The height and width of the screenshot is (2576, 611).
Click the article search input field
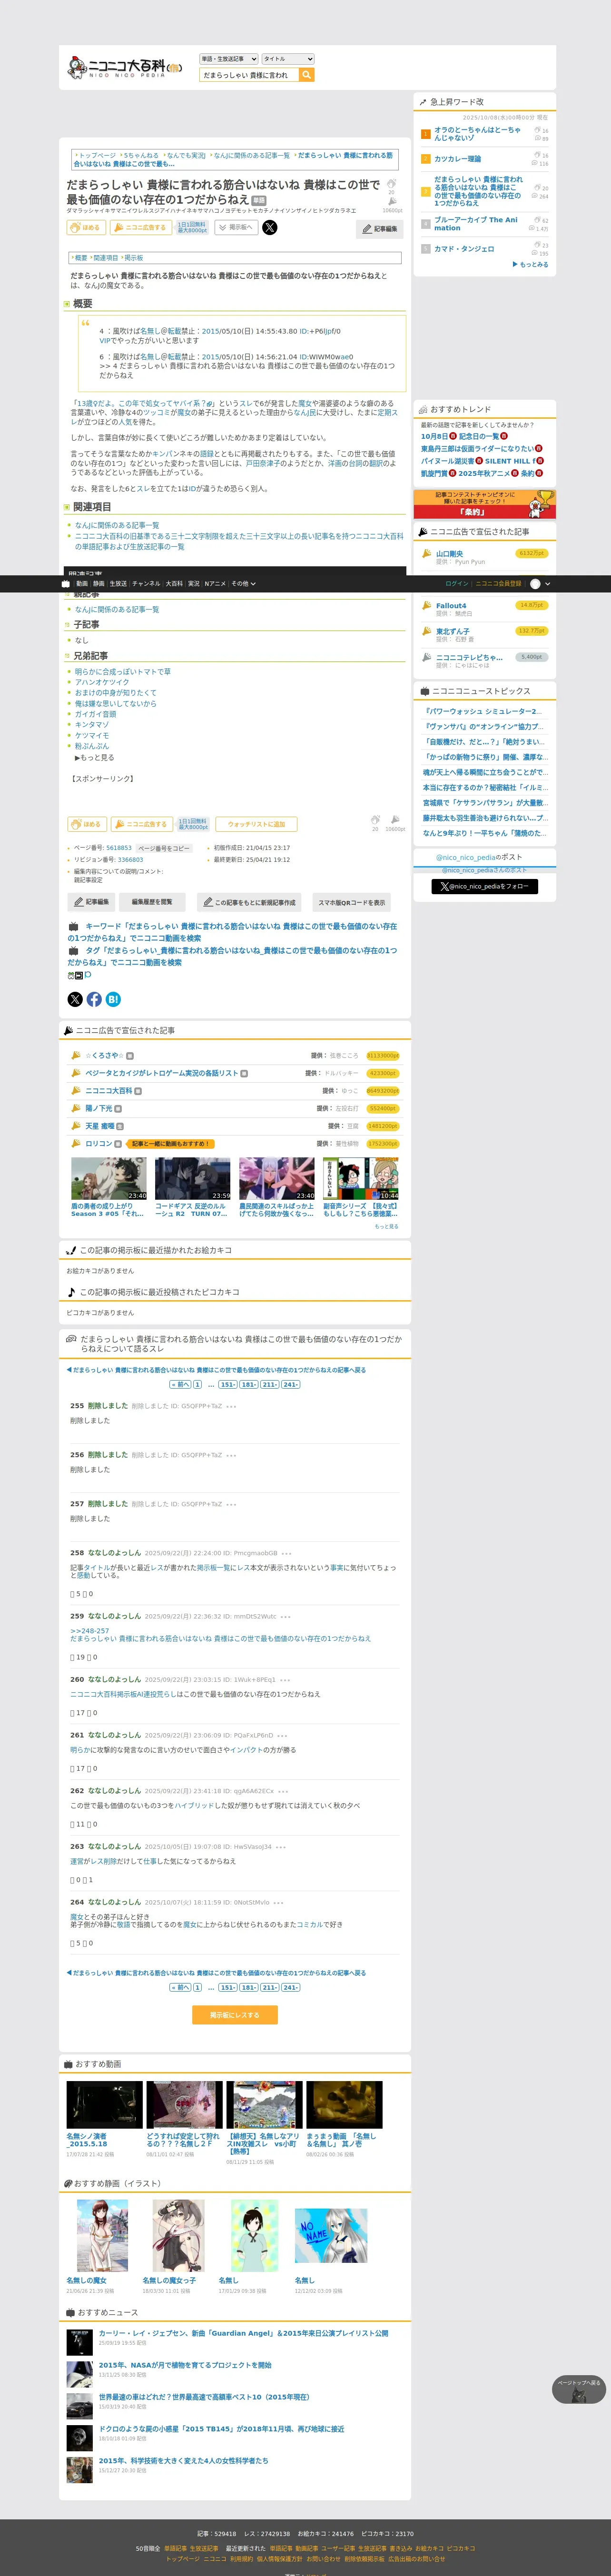[249, 75]
